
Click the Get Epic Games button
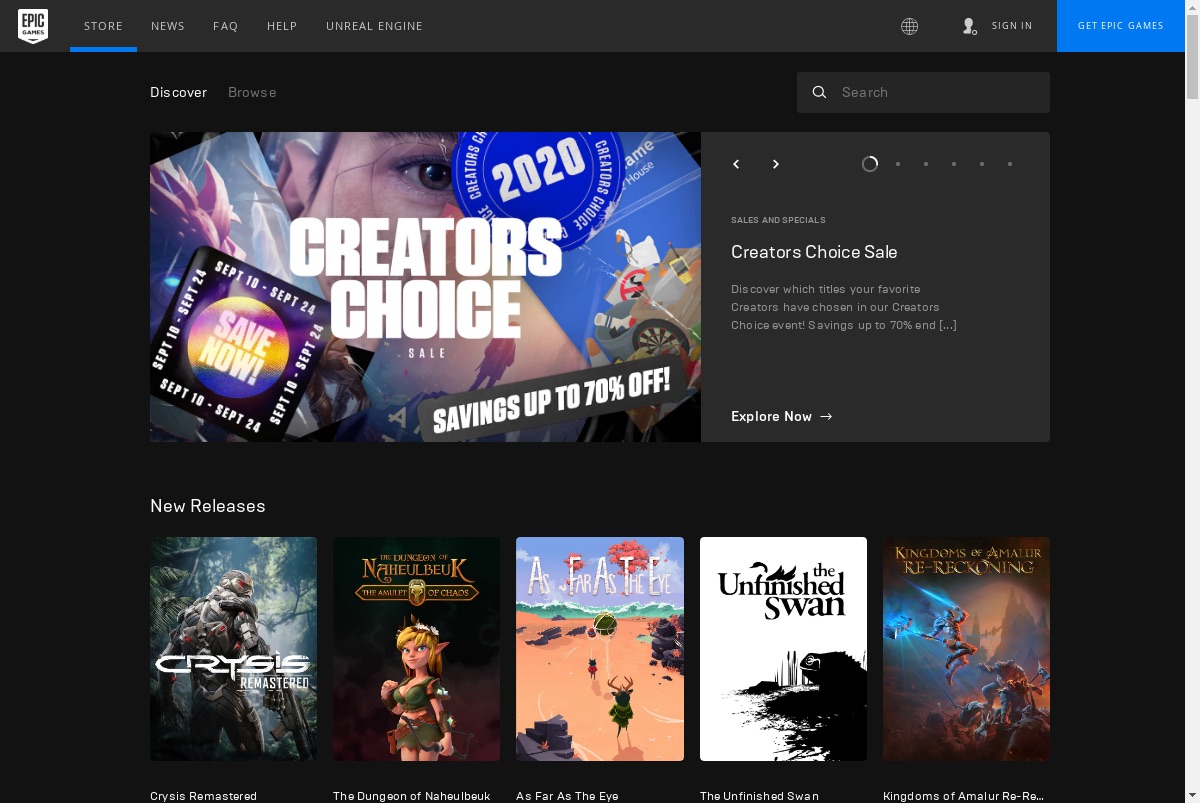[x=1121, y=26]
